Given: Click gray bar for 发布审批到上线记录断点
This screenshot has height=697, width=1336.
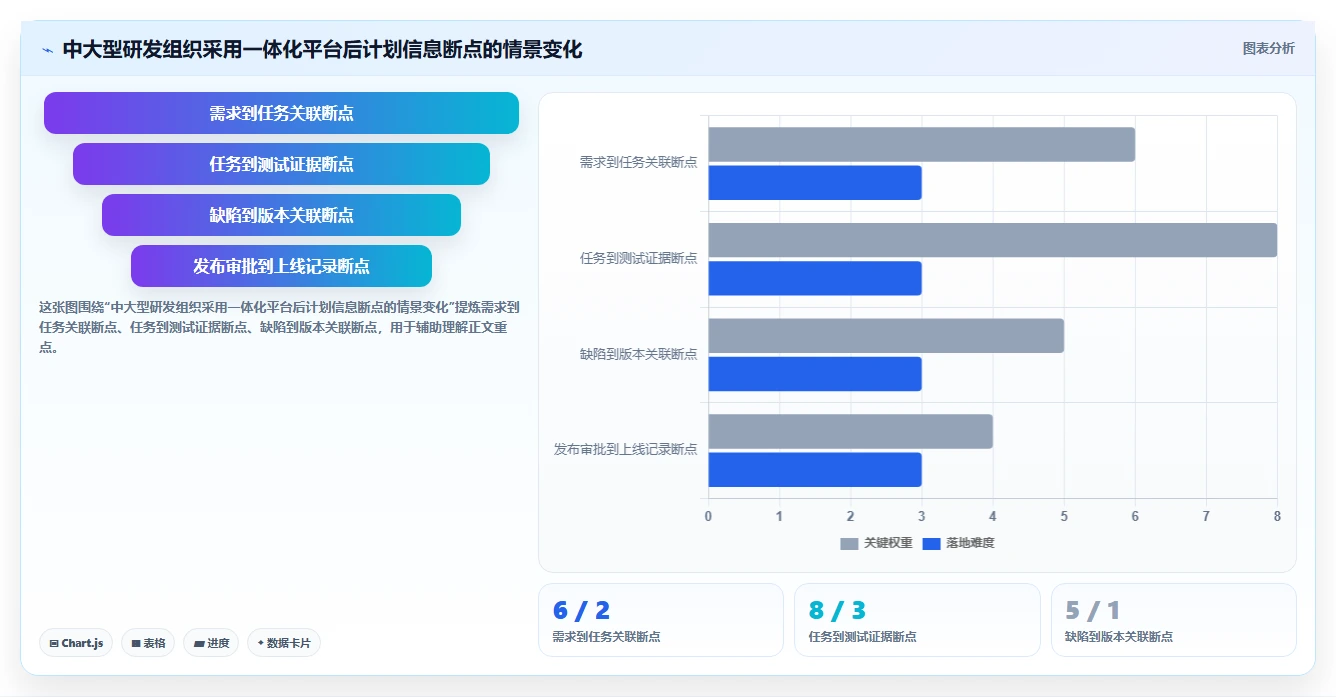Looking at the screenshot, I should (x=851, y=432).
